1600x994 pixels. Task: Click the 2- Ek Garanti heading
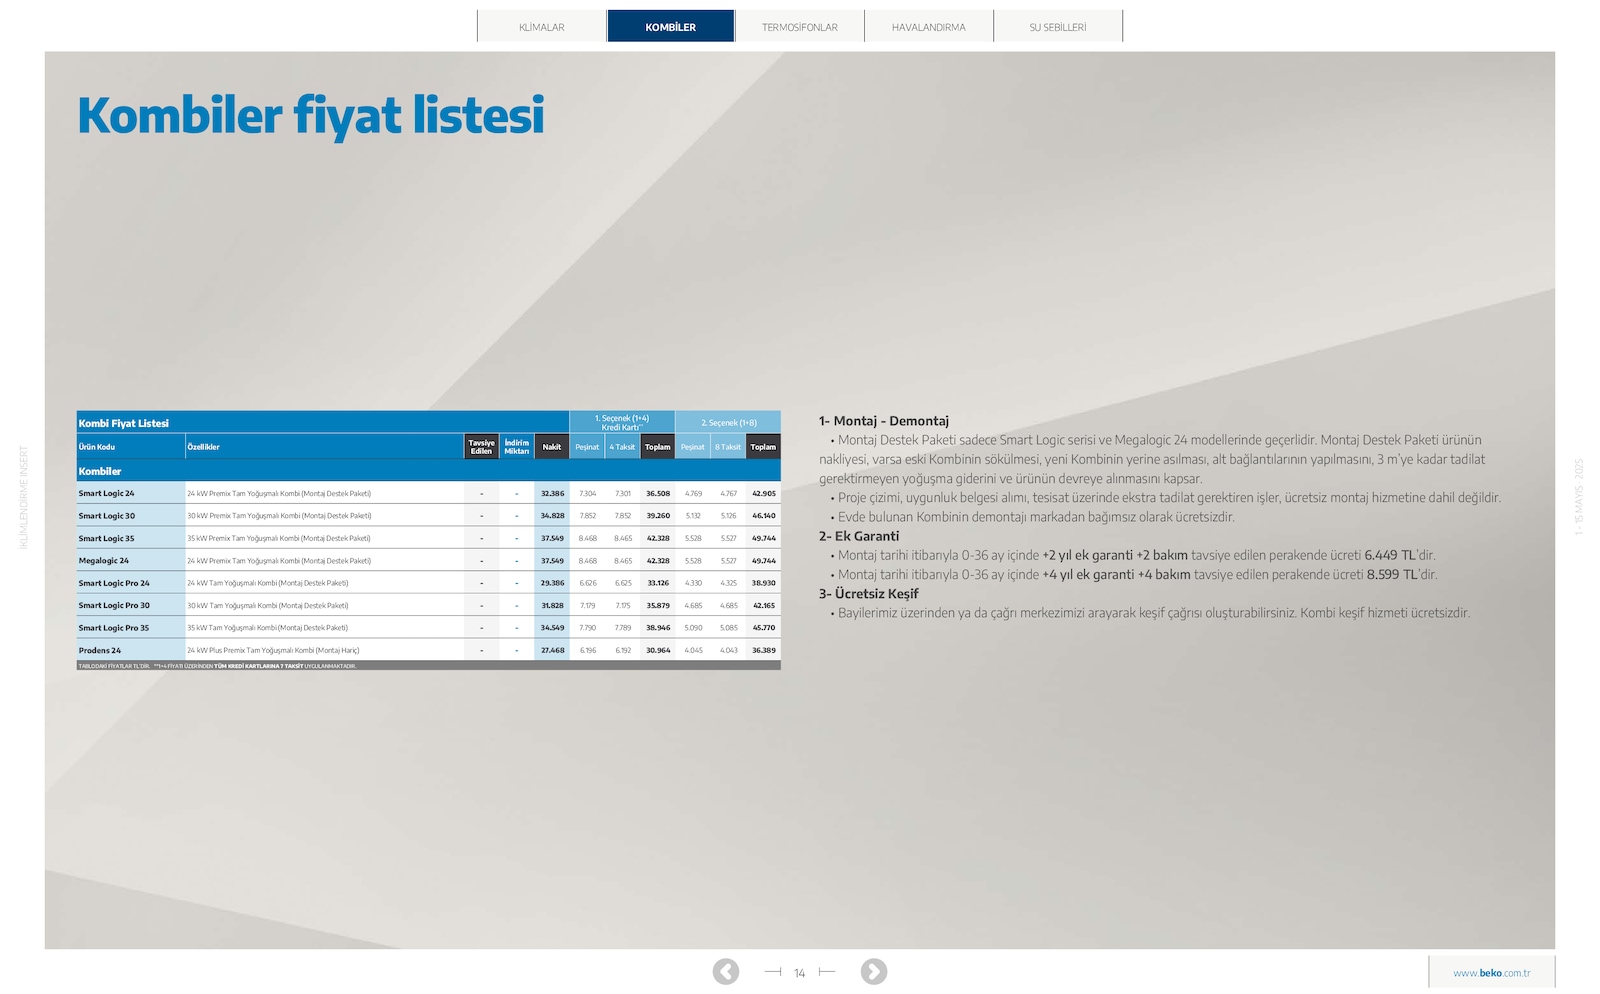[x=859, y=536]
